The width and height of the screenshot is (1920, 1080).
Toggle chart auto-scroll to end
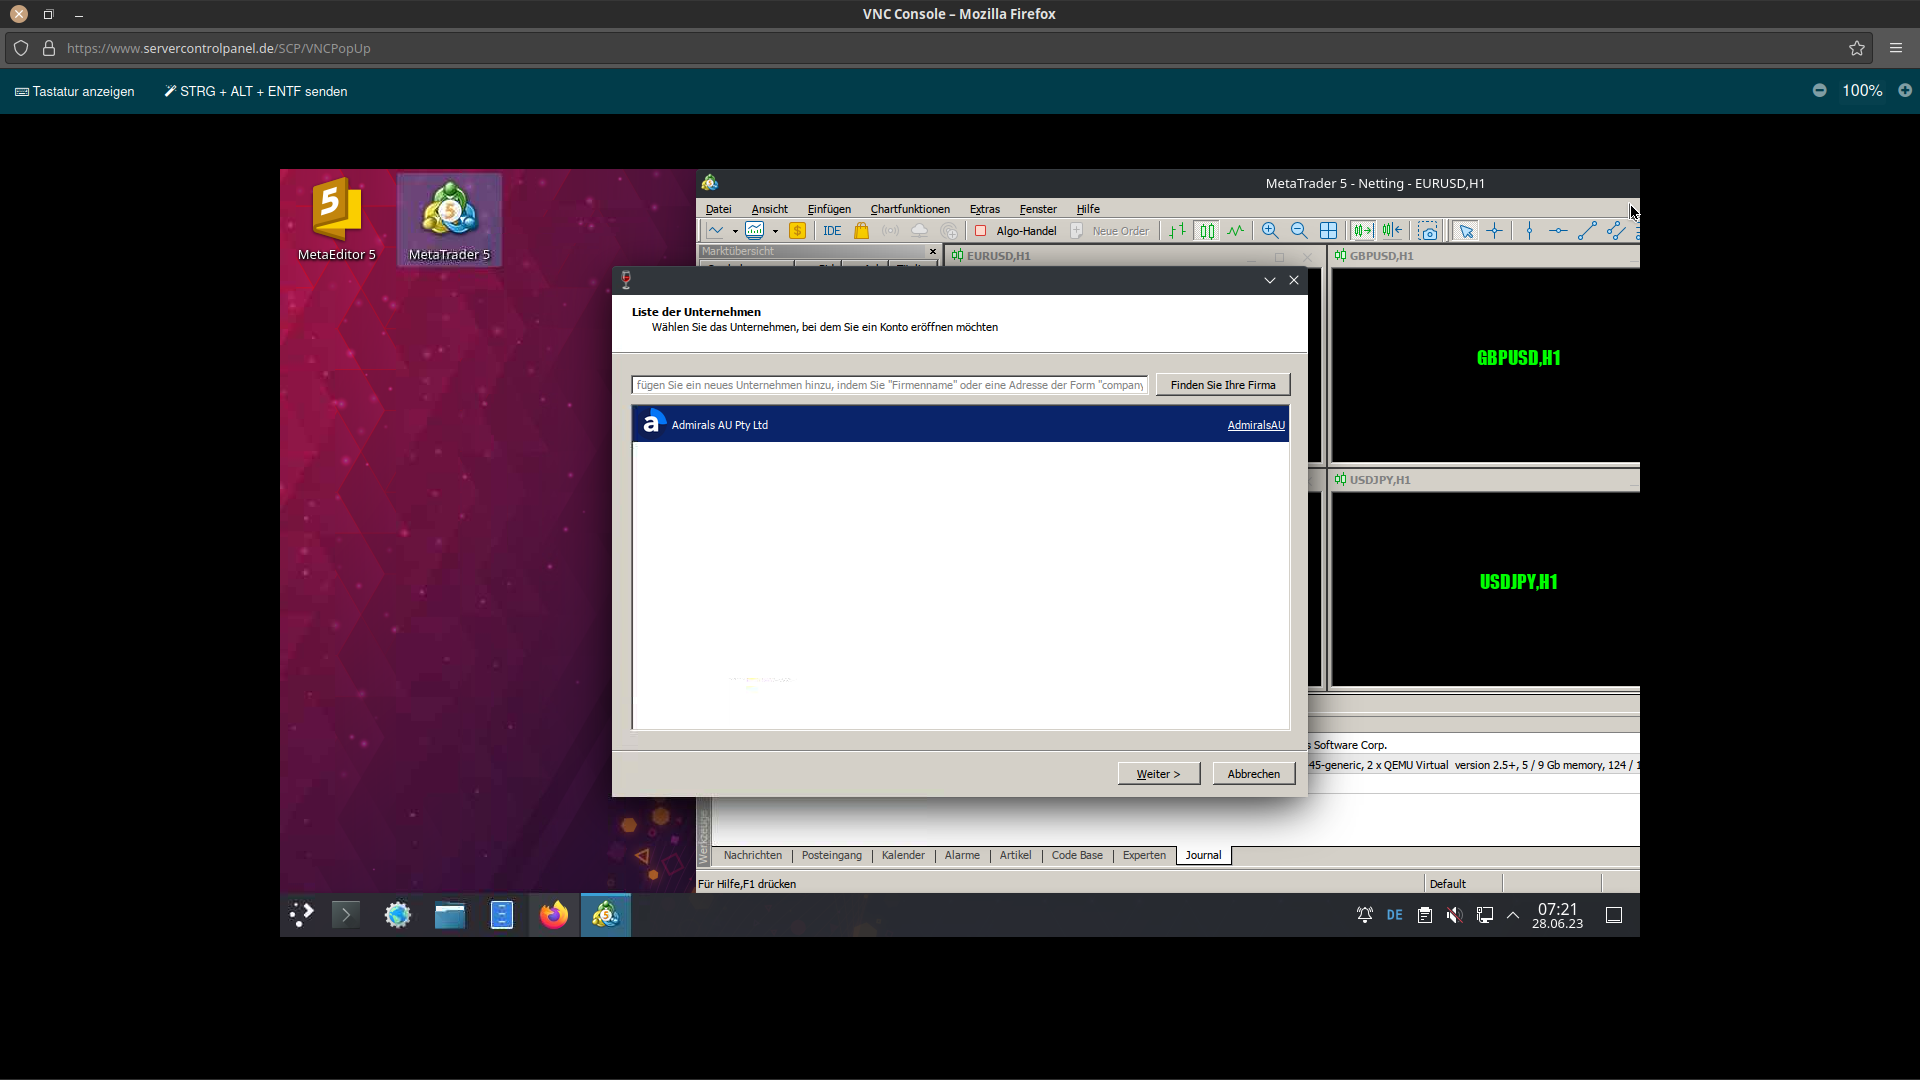1363,231
